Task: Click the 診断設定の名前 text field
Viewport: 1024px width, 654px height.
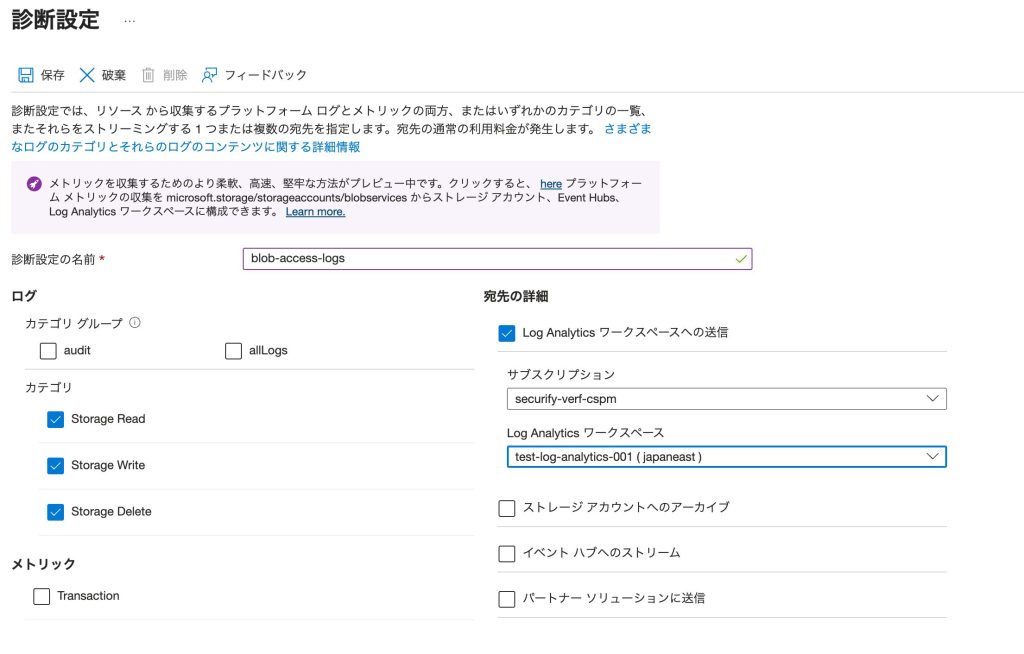Action: coord(496,258)
